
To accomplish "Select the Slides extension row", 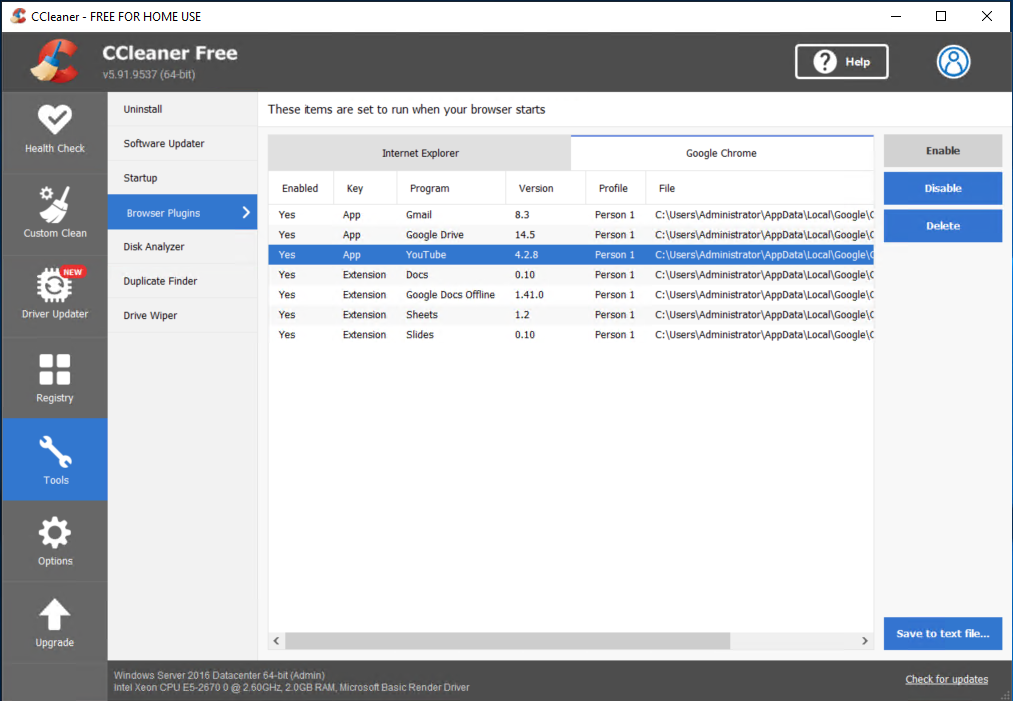I will pos(571,335).
